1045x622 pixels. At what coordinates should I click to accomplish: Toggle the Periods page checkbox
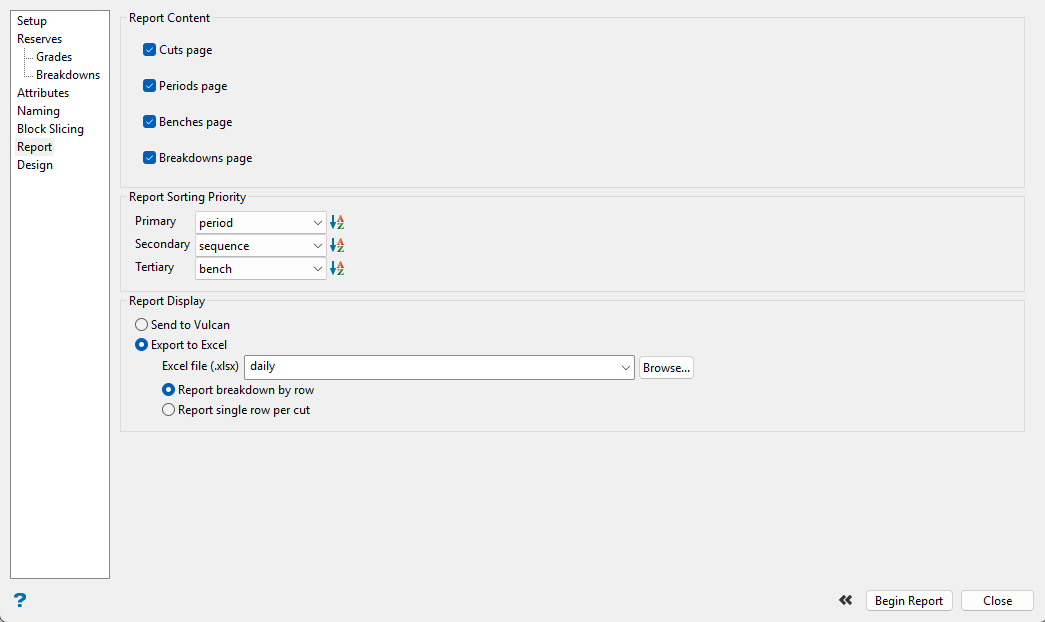point(149,86)
